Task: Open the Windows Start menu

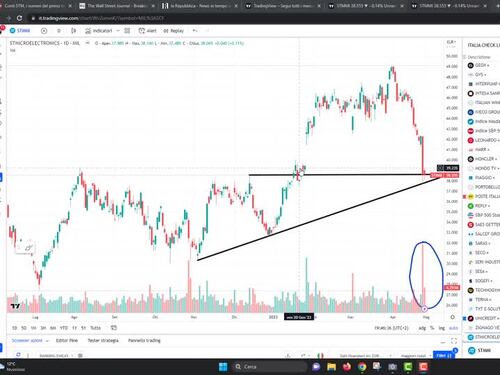Action: pyautogui.click(x=223, y=367)
